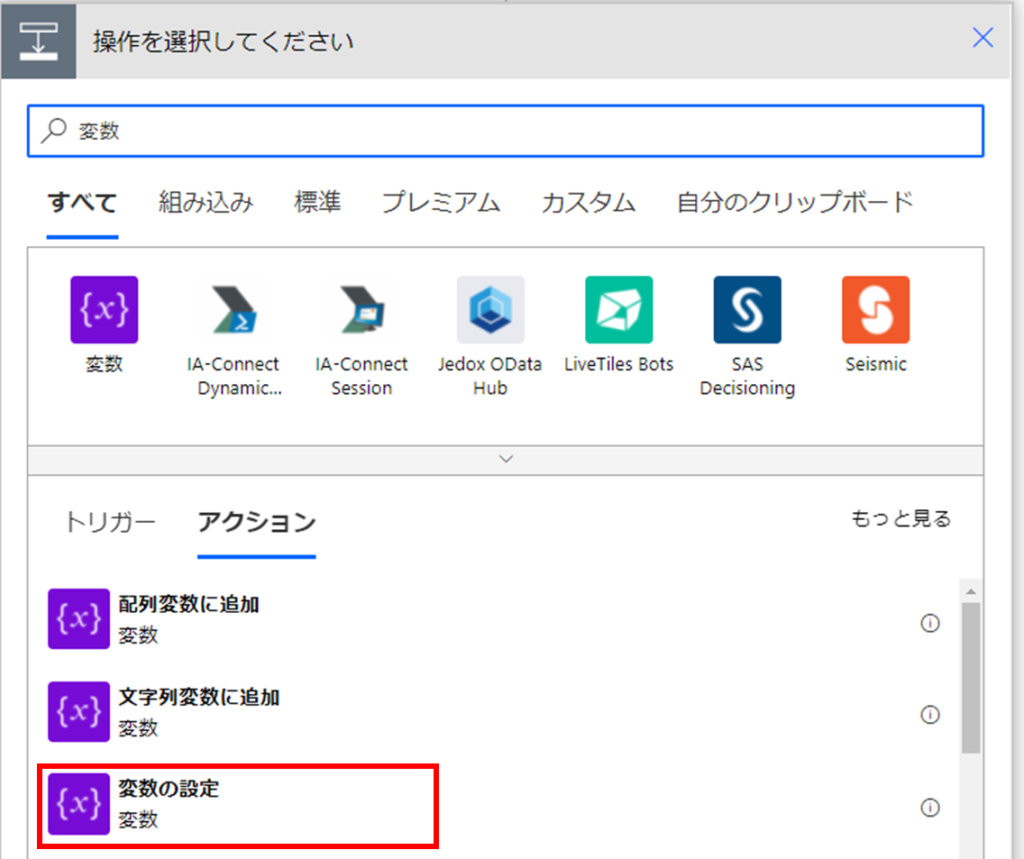Select the 変数 connector icon
Screen dimensions: 1024x859
click(104, 310)
